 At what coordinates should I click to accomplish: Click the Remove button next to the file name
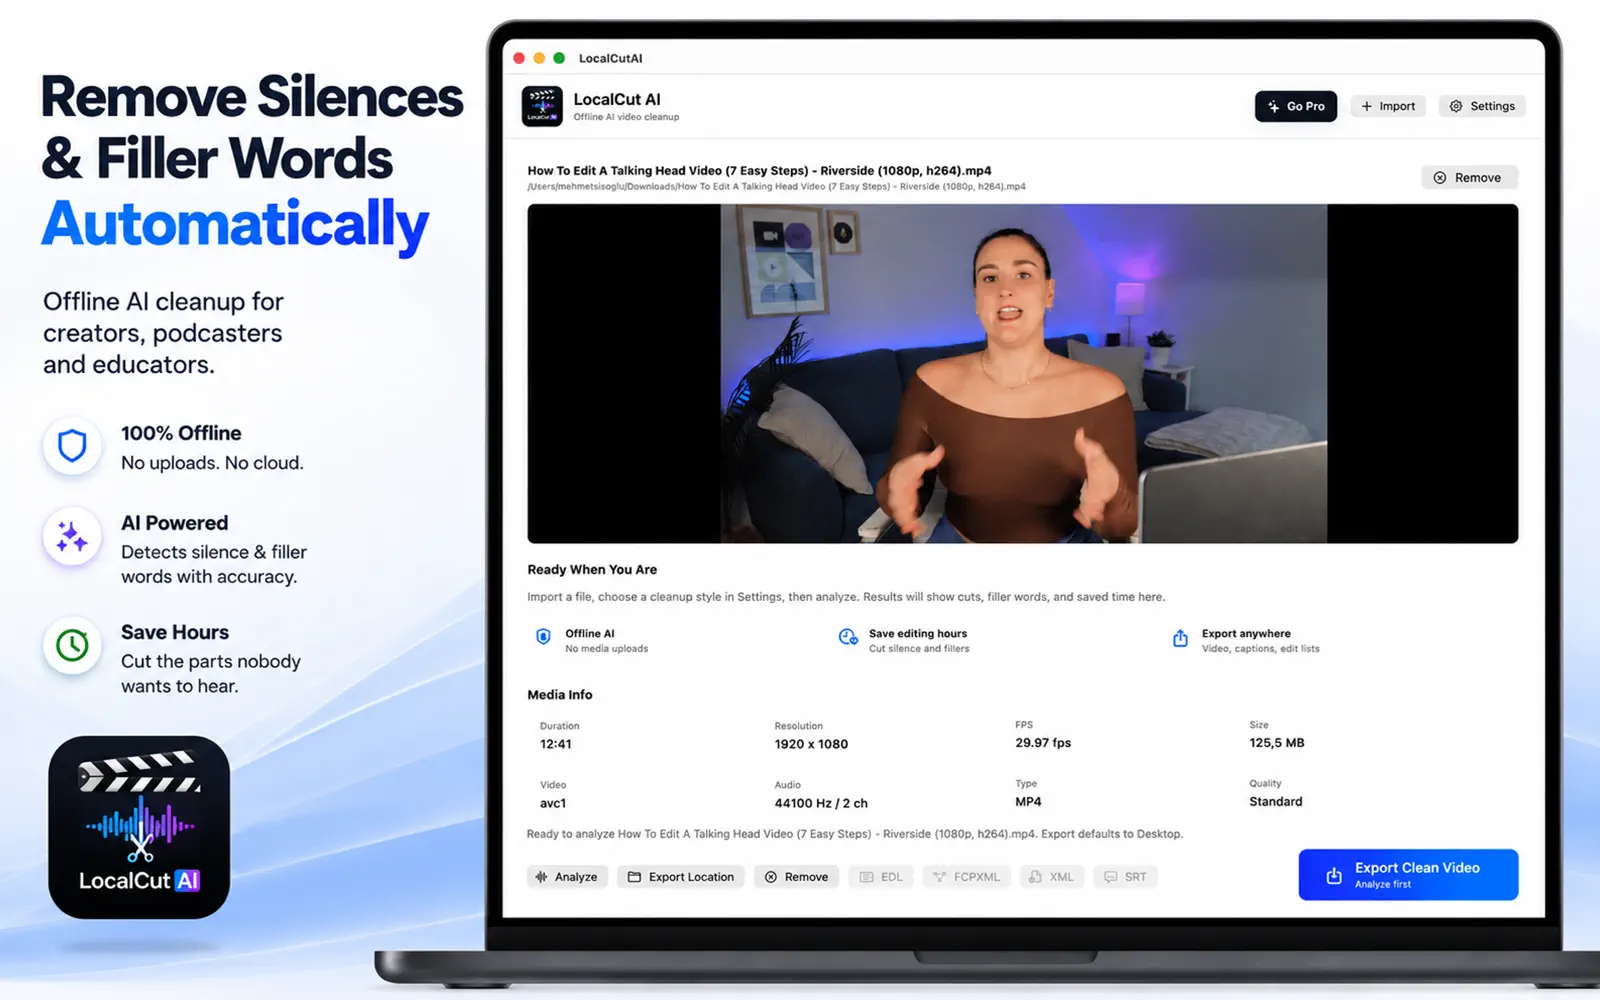[1469, 178]
